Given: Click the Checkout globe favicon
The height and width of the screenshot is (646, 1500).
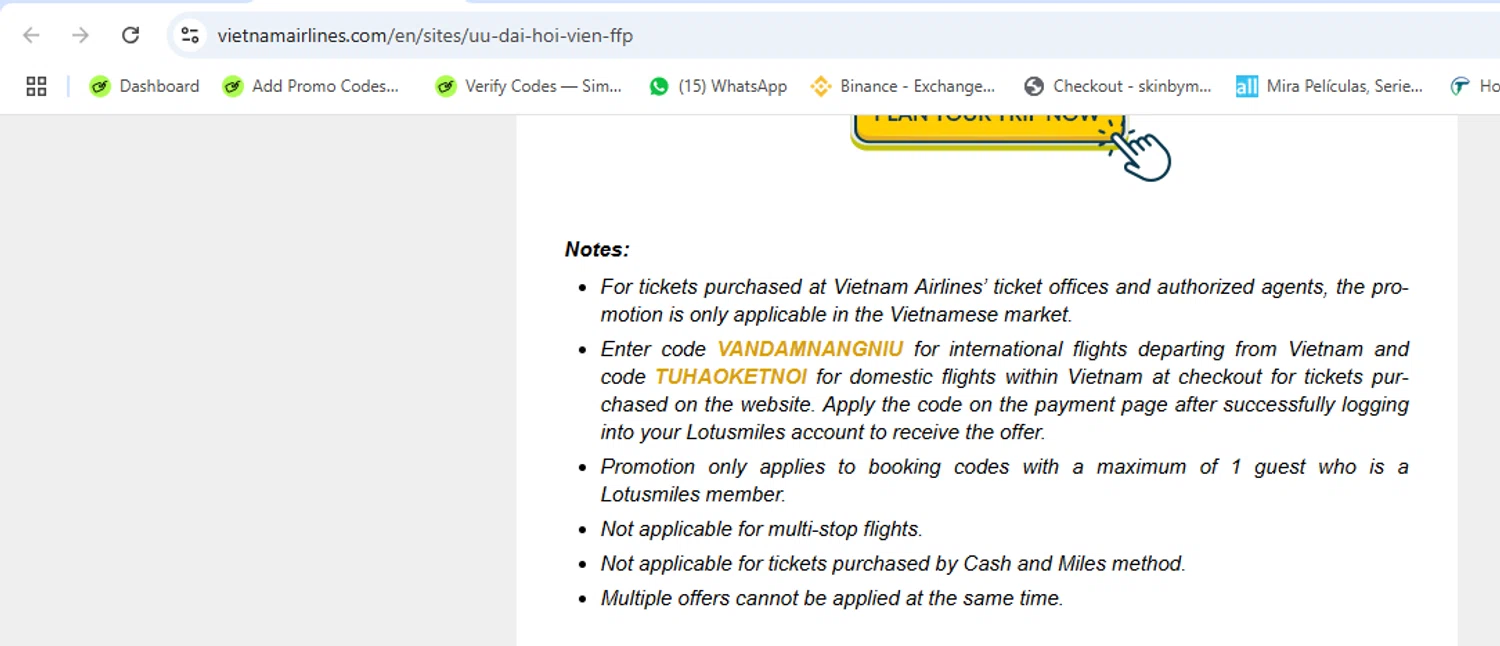Looking at the screenshot, I should pyautogui.click(x=1035, y=87).
